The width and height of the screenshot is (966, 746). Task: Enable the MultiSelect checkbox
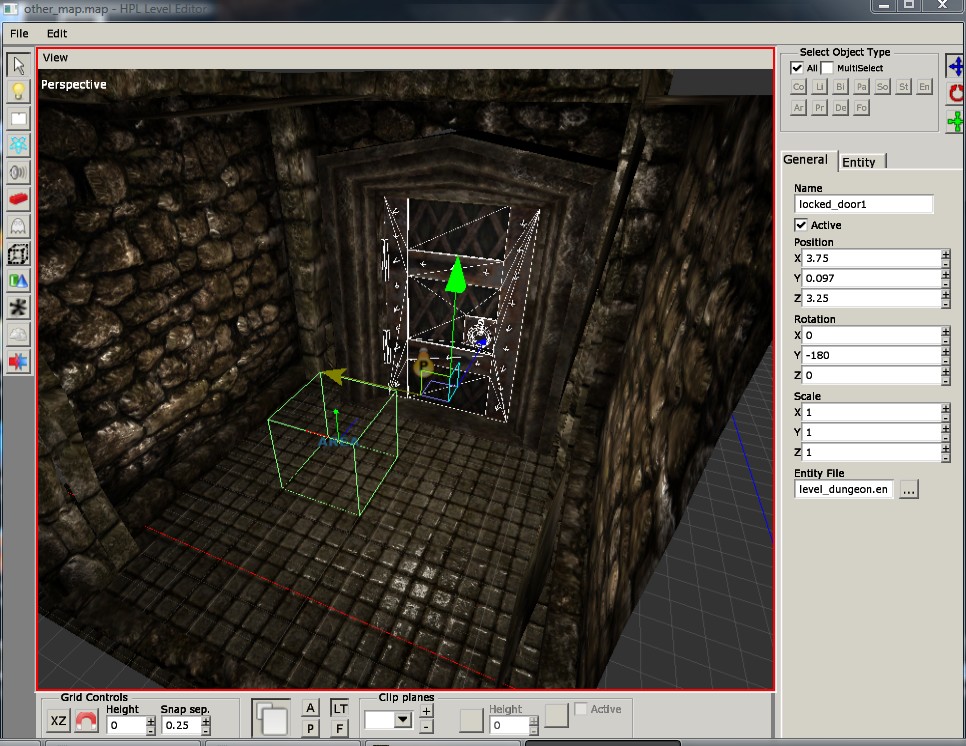coord(827,68)
